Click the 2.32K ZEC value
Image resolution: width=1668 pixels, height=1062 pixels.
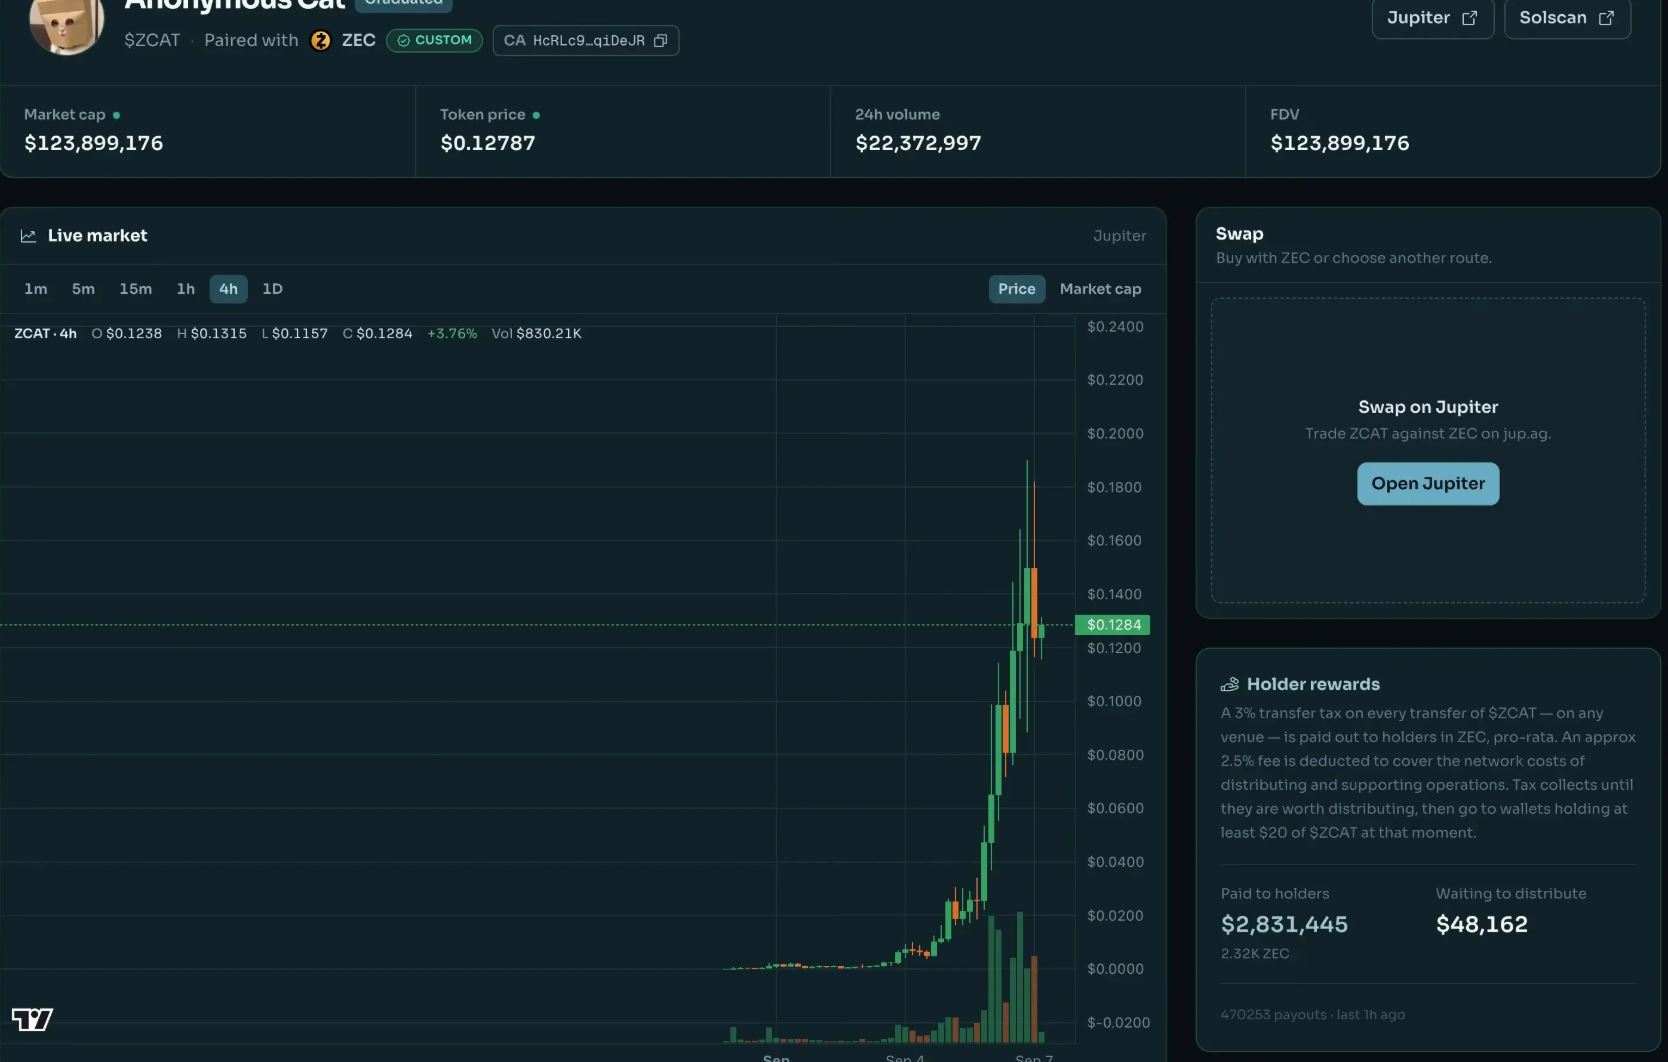point(1255,954)
